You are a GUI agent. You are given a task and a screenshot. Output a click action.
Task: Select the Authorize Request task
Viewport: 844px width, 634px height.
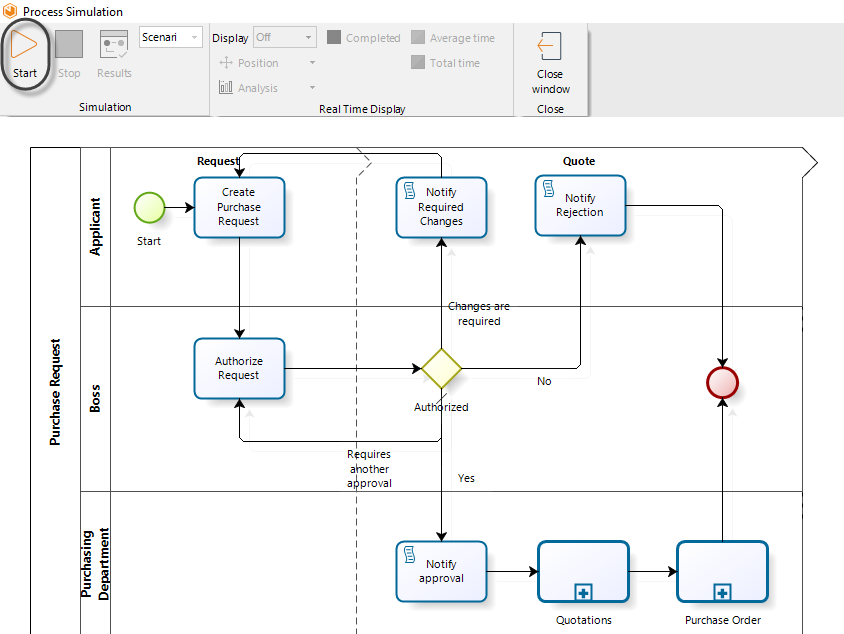tap(239, 368)
